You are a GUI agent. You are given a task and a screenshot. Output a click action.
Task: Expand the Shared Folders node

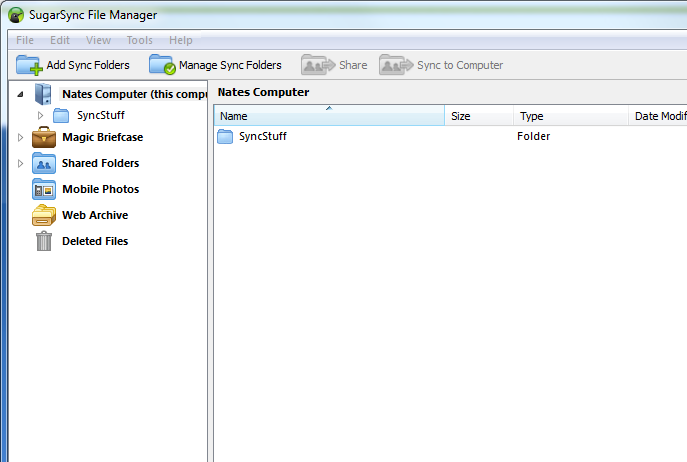click(20, 163)
